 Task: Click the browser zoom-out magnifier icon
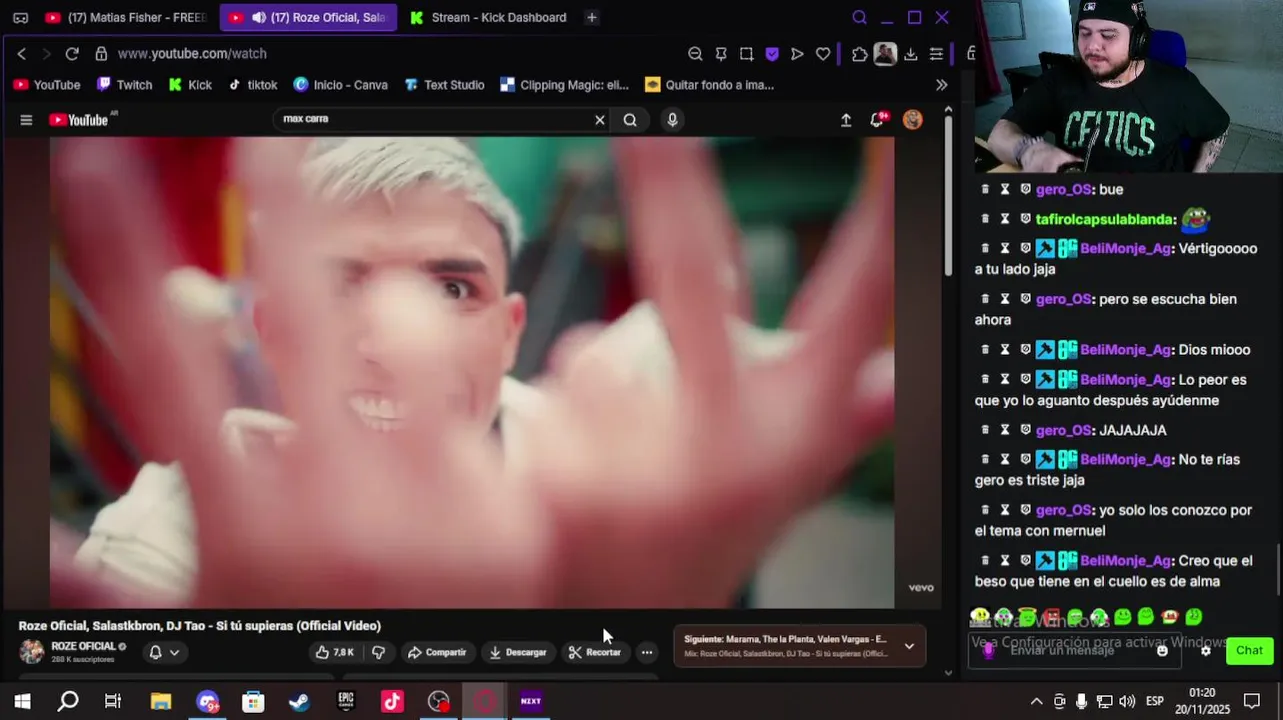click(695, 54)
